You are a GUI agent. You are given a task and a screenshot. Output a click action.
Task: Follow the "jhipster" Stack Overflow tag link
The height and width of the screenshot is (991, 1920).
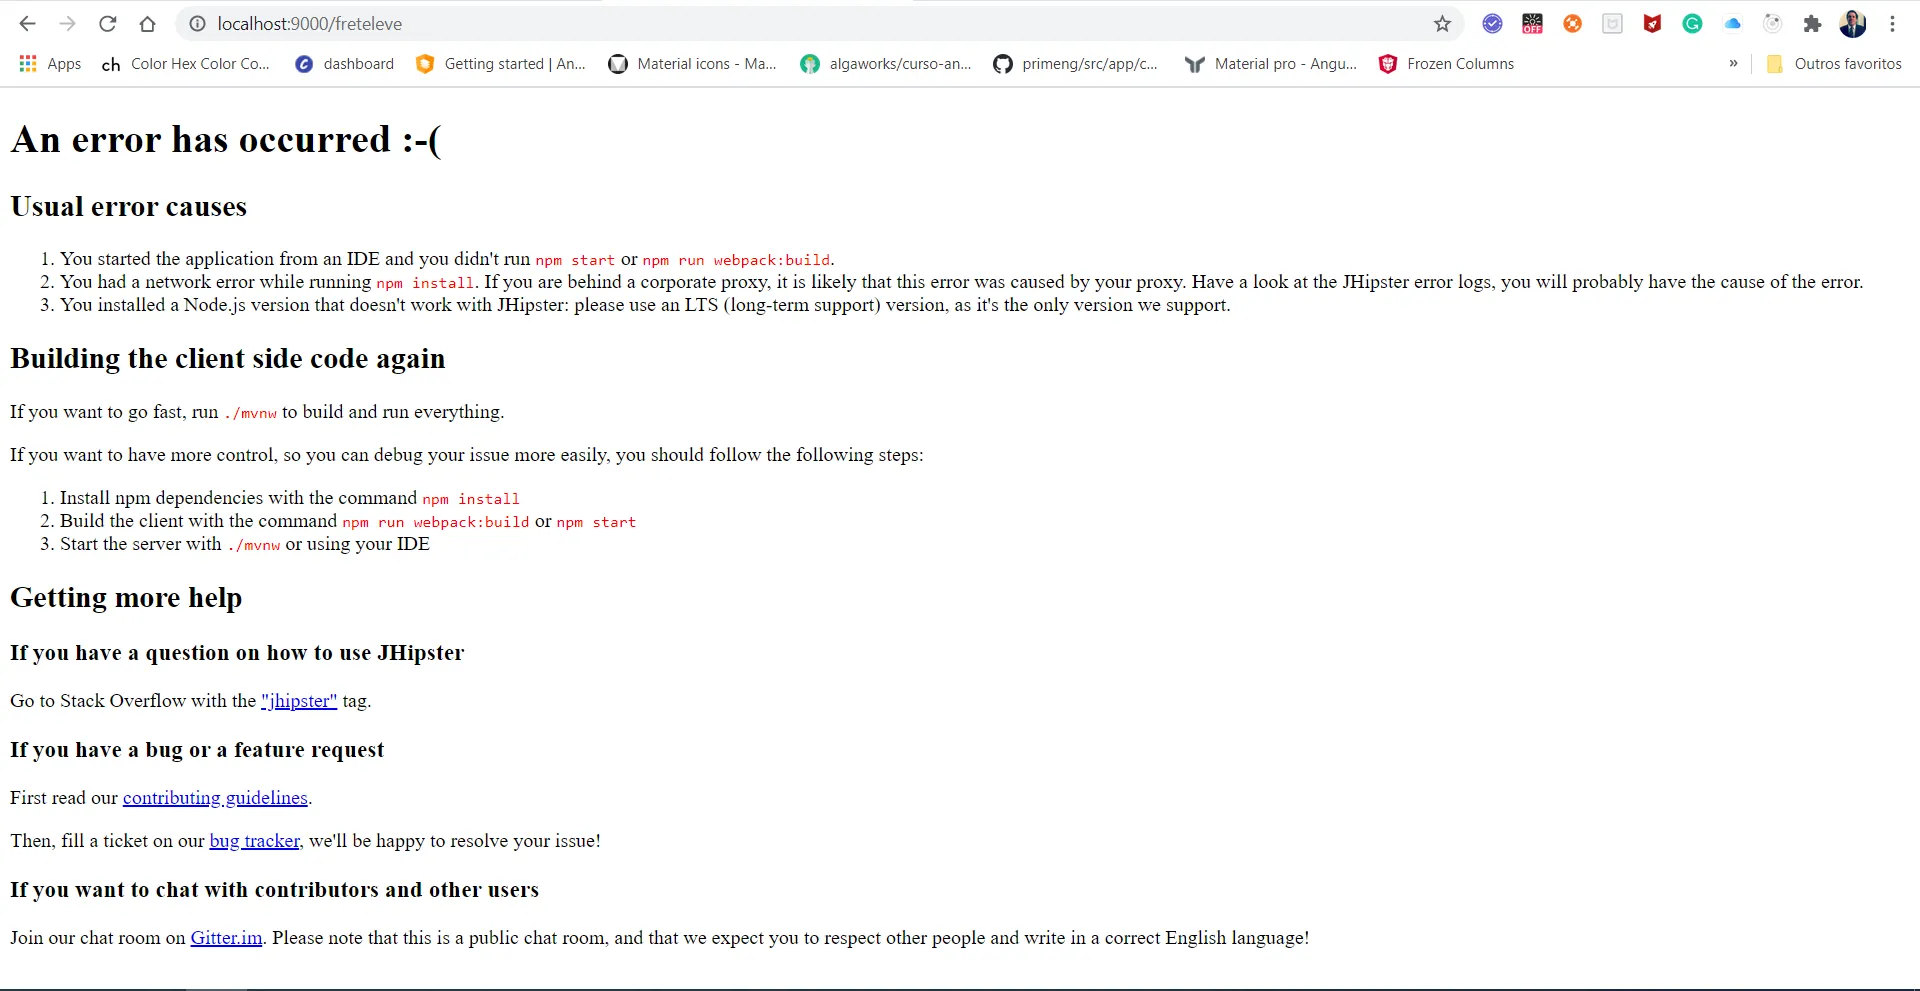[x=299, y=701]
